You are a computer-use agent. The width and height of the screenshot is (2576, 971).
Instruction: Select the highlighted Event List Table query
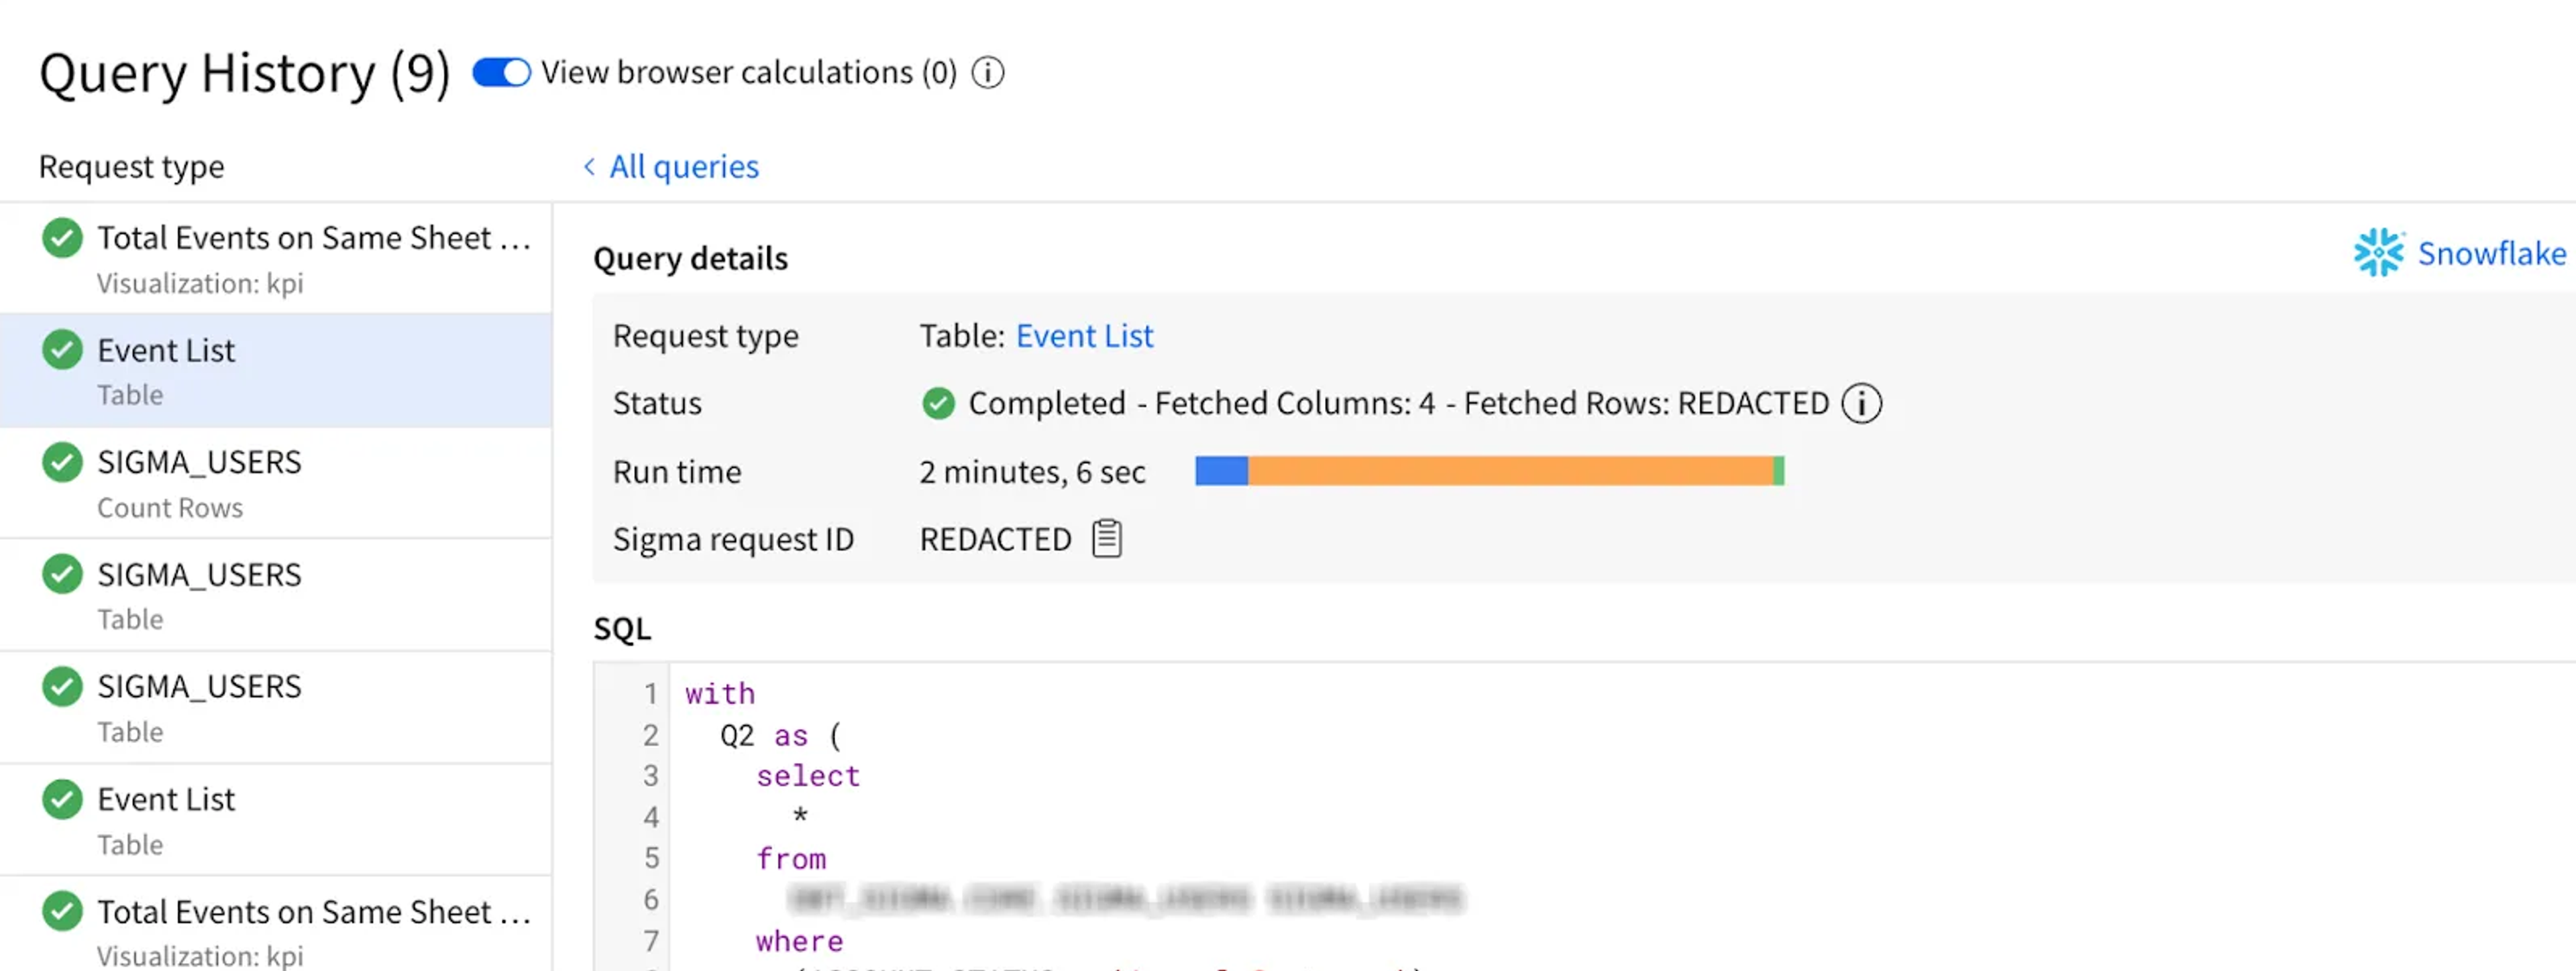pos(276,371)
